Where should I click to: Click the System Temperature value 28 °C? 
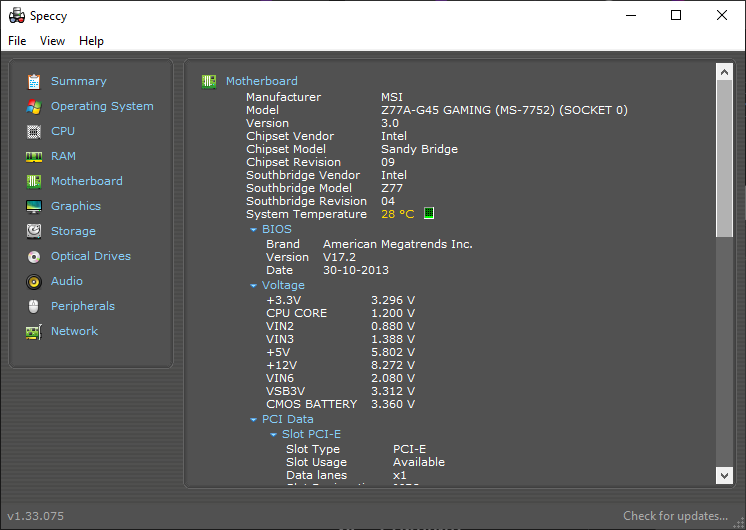coord(398,215)
